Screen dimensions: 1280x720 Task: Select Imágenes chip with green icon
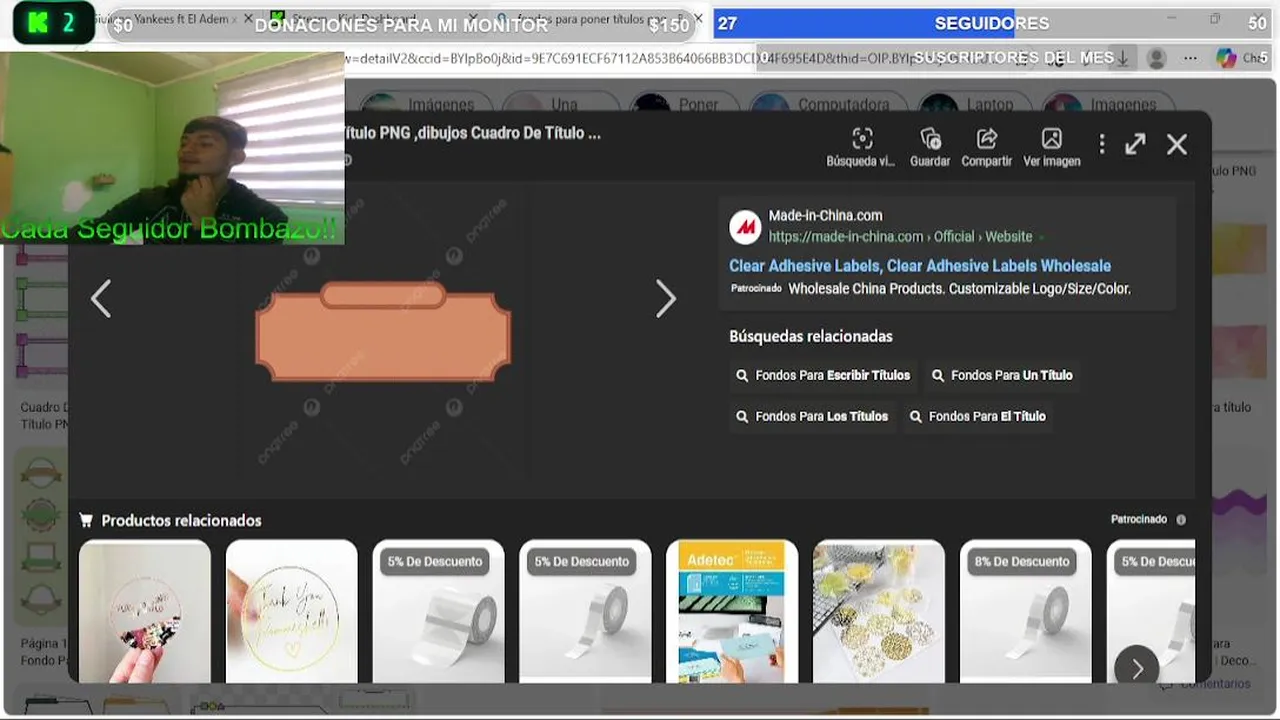point(425,104)
